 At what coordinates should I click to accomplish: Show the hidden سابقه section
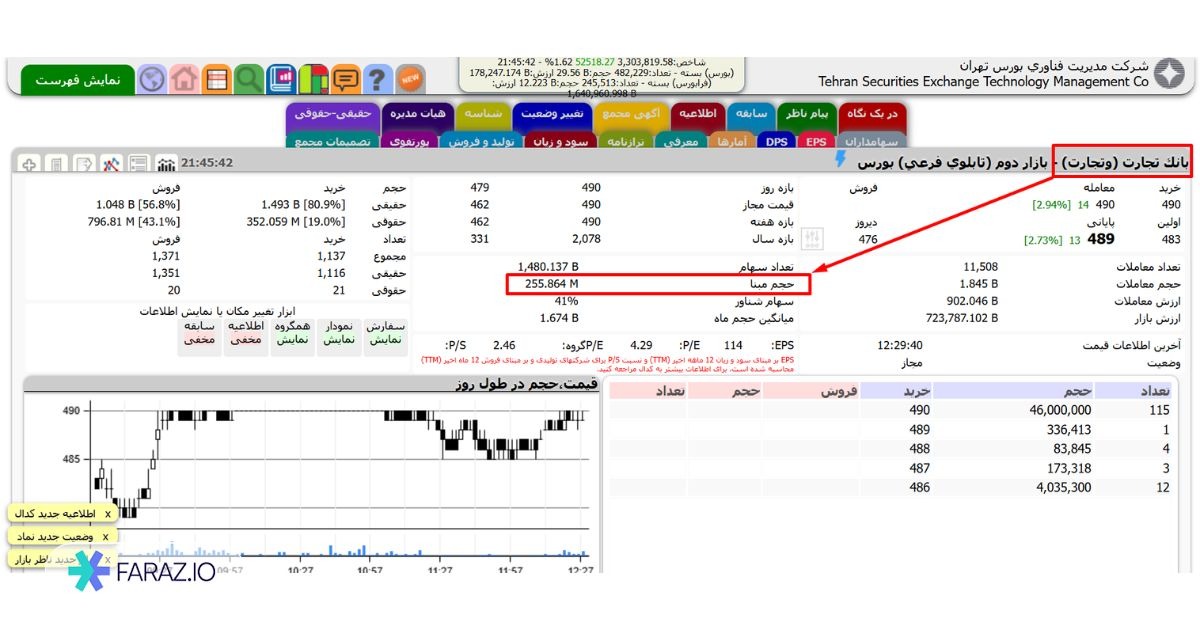point(200,333)
